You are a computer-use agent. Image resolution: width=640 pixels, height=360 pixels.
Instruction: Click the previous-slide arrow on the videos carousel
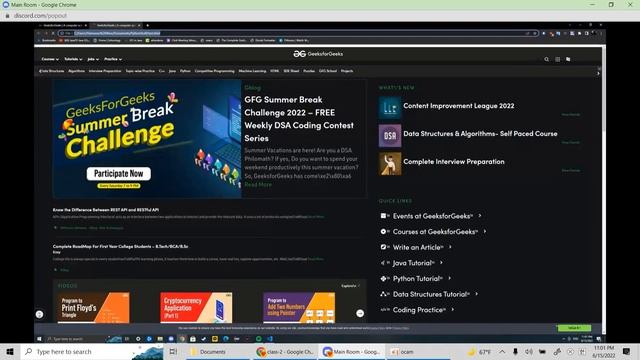tap(39, 314)
